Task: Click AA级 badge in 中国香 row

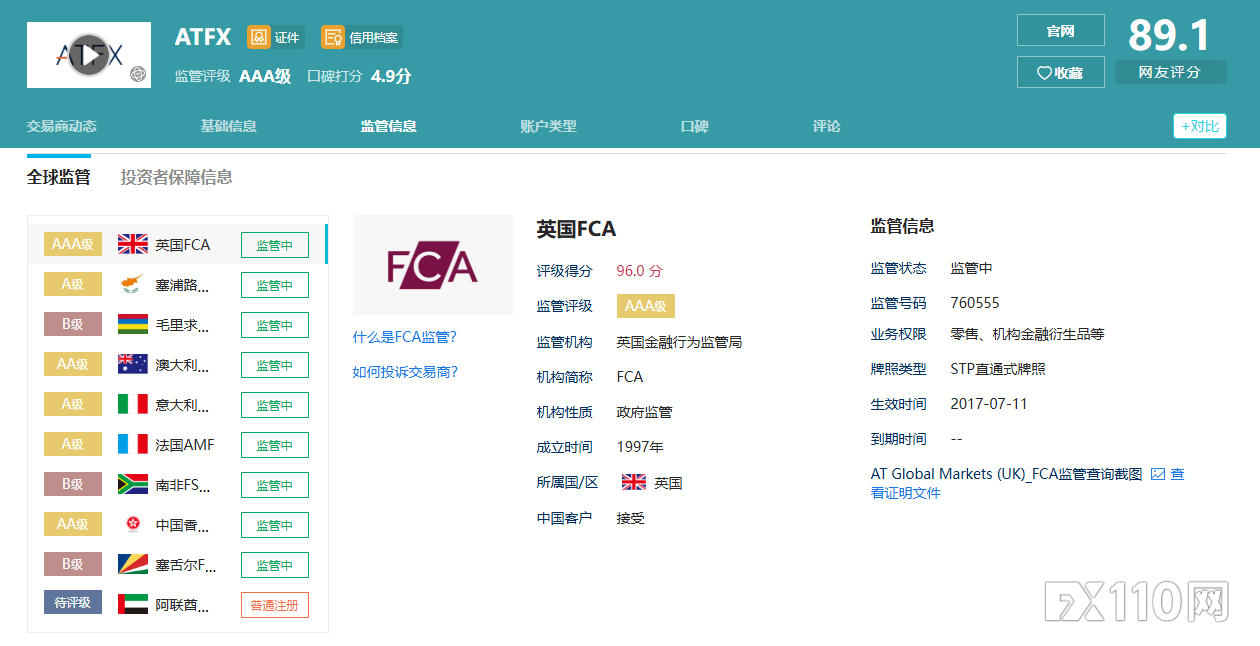Action: click(73, 524)
